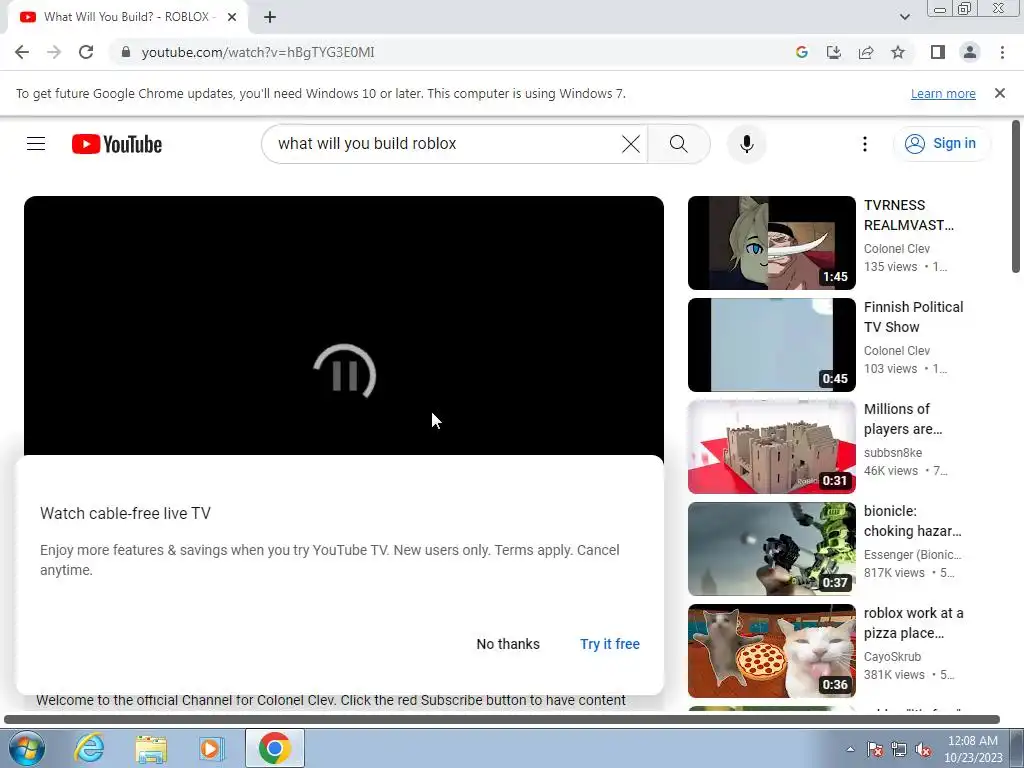
Task: Open Windows Media Player from taskbar
Action: [x=212, y=748]
